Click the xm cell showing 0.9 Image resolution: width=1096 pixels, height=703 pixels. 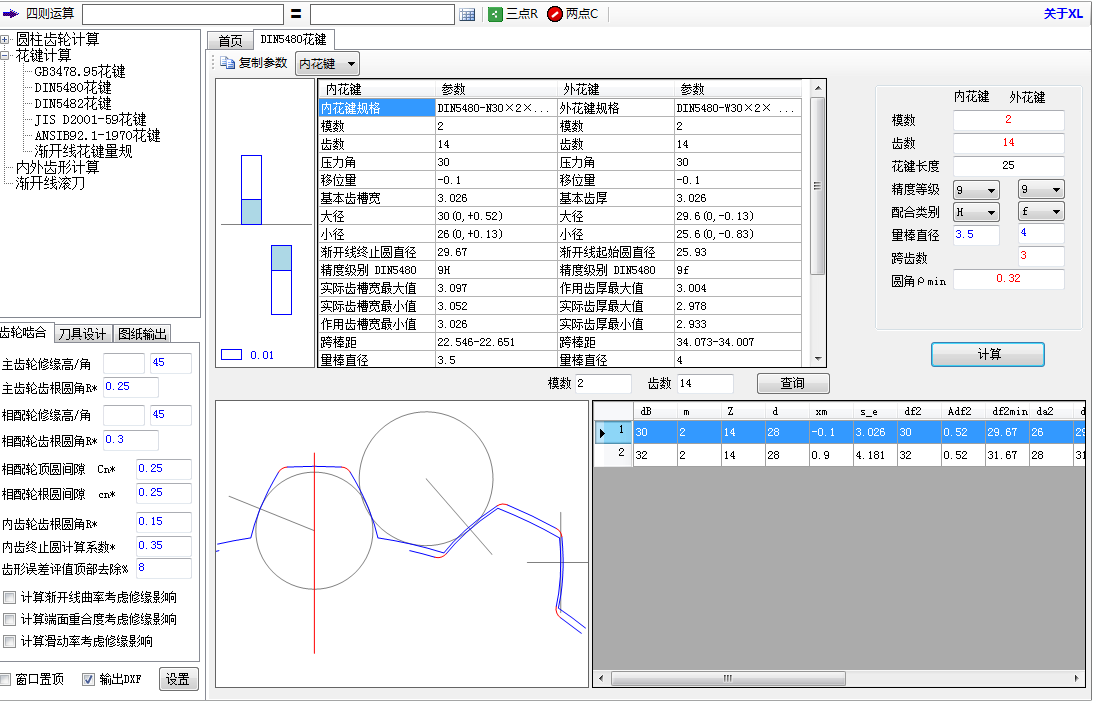click(830, 455)
